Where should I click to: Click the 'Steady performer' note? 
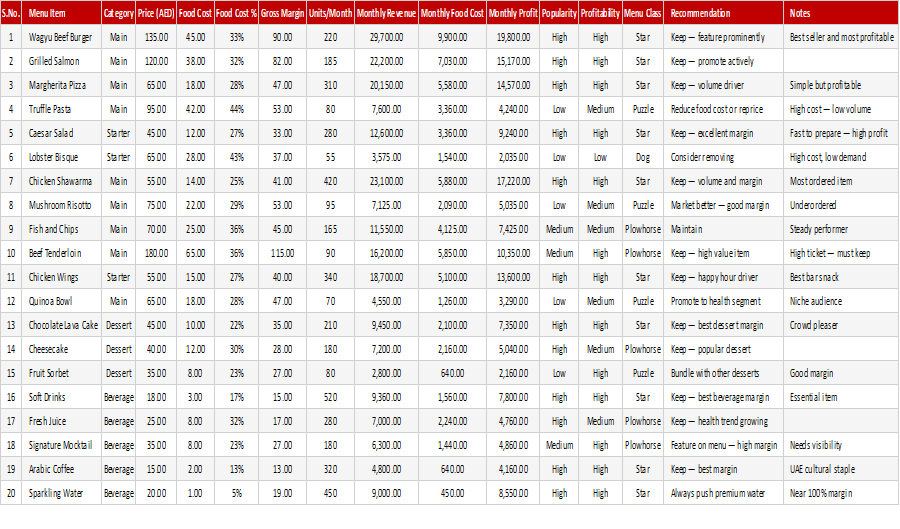coord(841,229)
